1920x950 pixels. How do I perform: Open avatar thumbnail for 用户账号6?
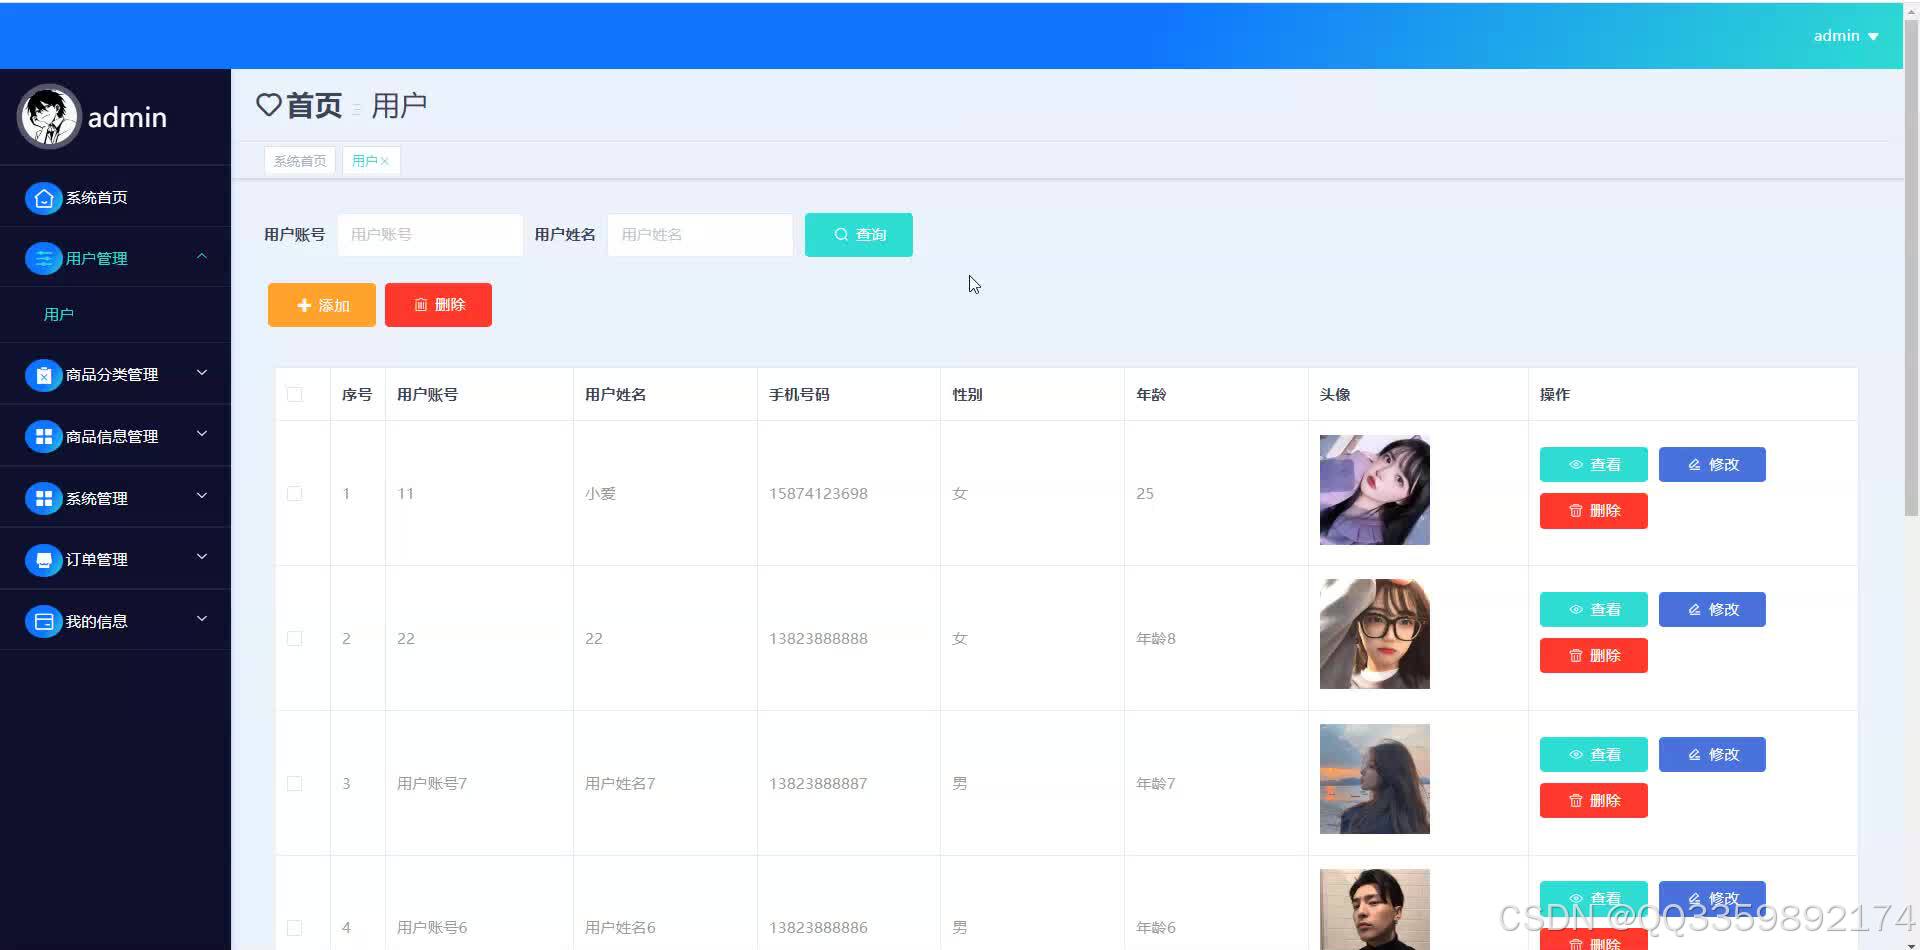tap(1374, 909)
